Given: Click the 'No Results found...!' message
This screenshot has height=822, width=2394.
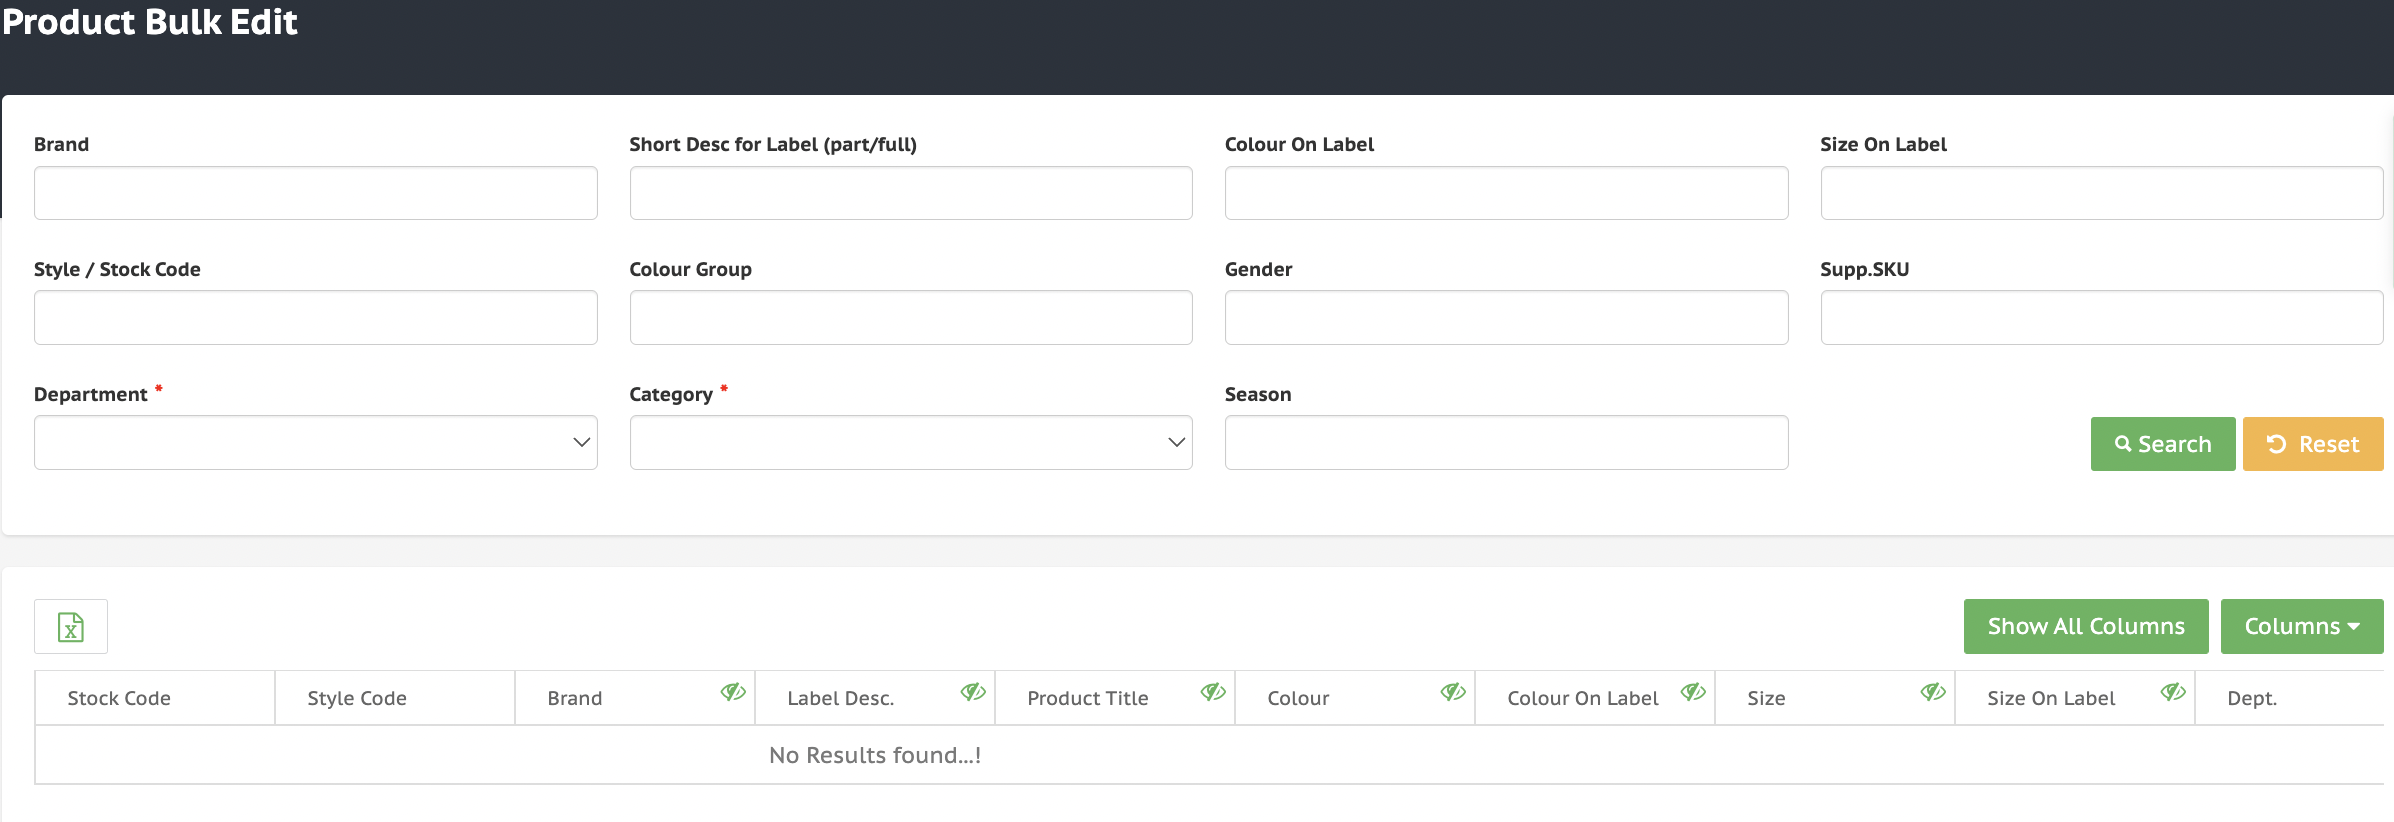Looking at the screenshot, I should coord(875,755).
